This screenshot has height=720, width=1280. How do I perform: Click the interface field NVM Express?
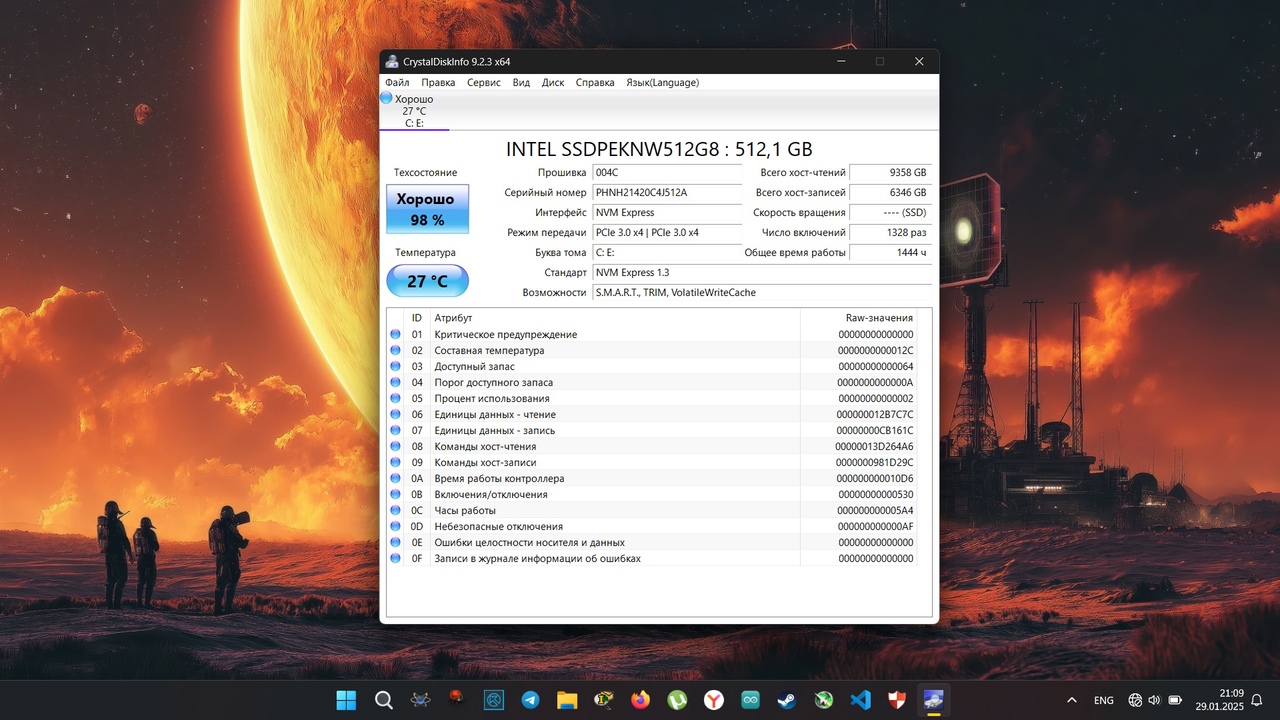(x=667, y=212)
